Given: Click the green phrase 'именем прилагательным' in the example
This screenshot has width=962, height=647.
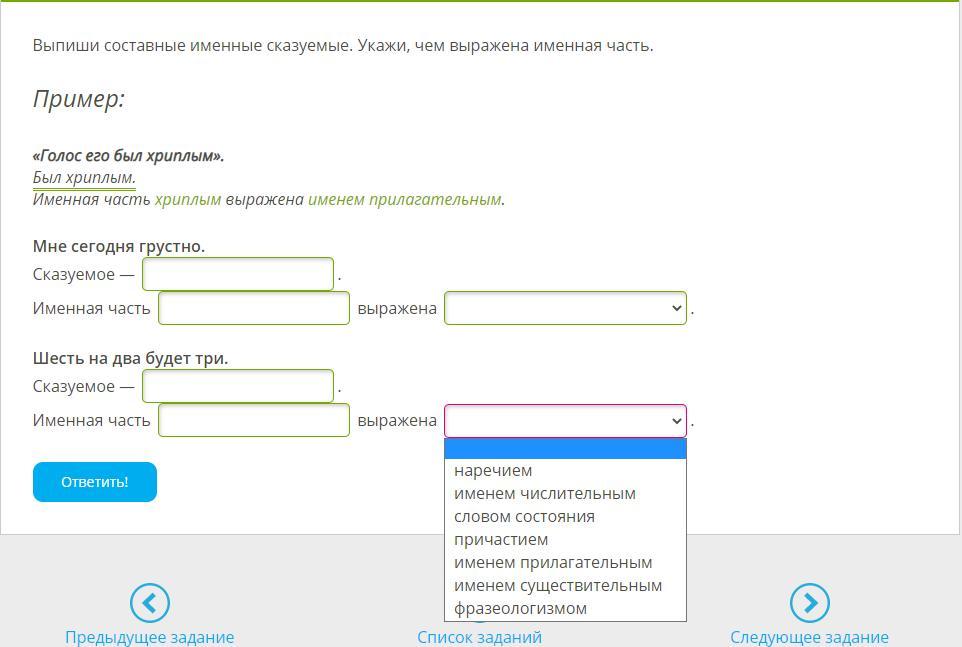Looking at the screenshot, I should click(x=404, y=200).
